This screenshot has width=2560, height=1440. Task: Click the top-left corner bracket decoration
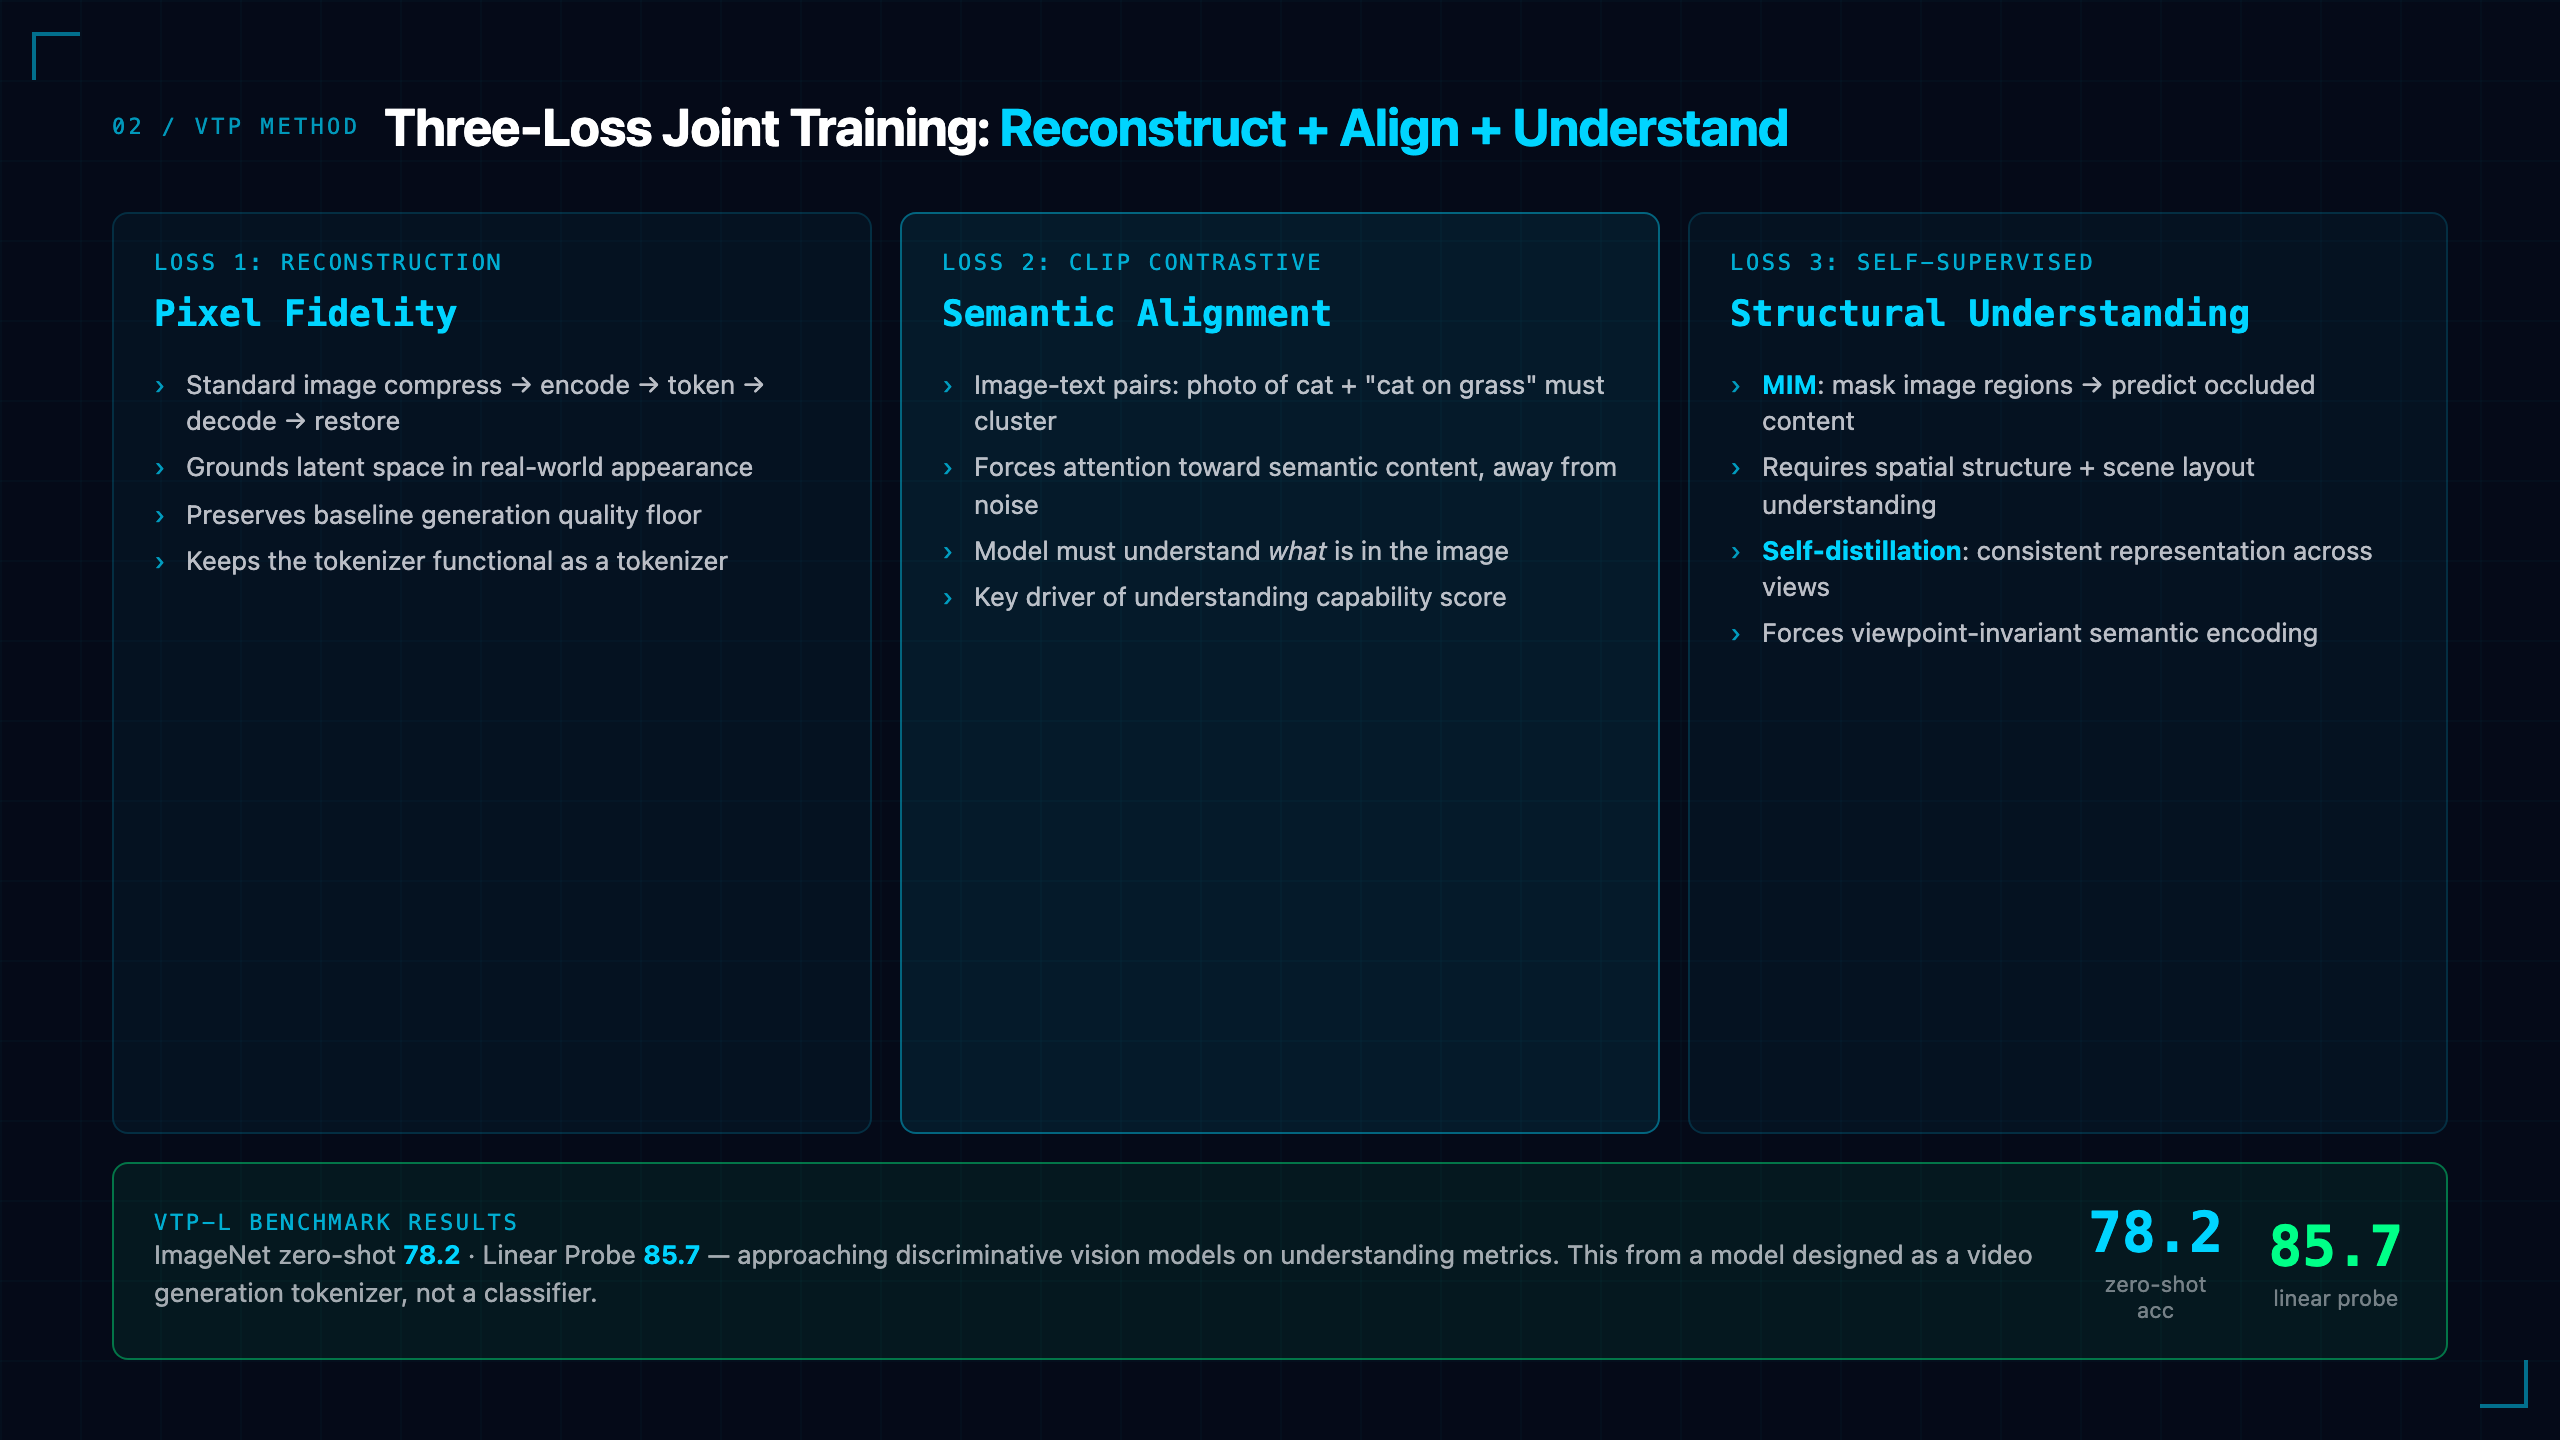(56, 56)
